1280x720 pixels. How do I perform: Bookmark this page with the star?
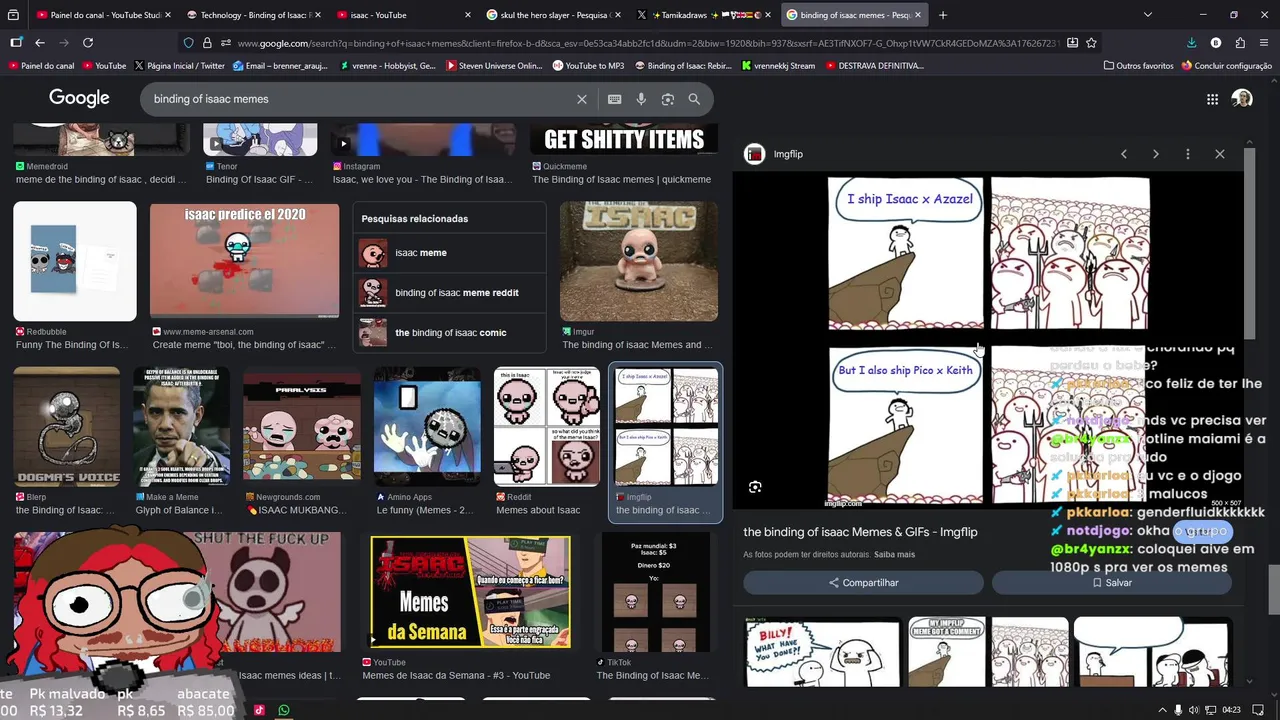click(1092, 43)
